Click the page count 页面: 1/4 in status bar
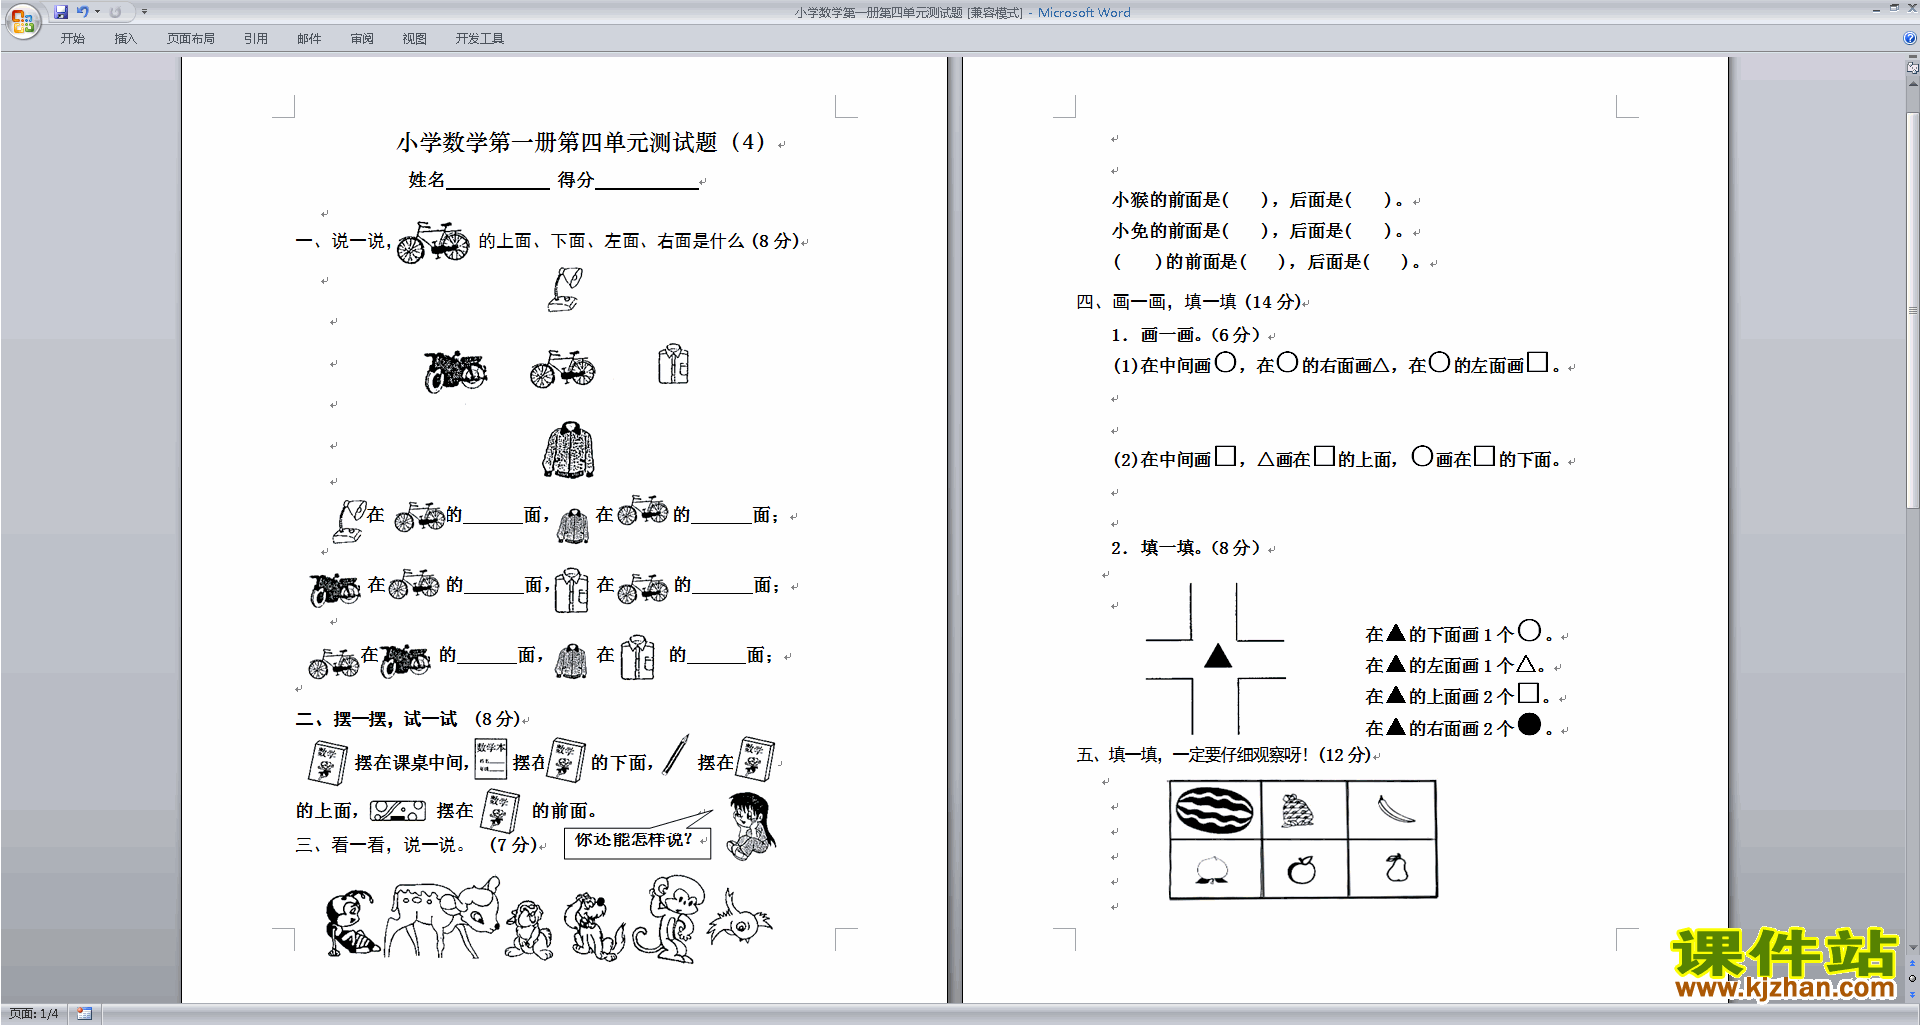Viewport: 1920px width, 1025px height. pos(34,1014)
